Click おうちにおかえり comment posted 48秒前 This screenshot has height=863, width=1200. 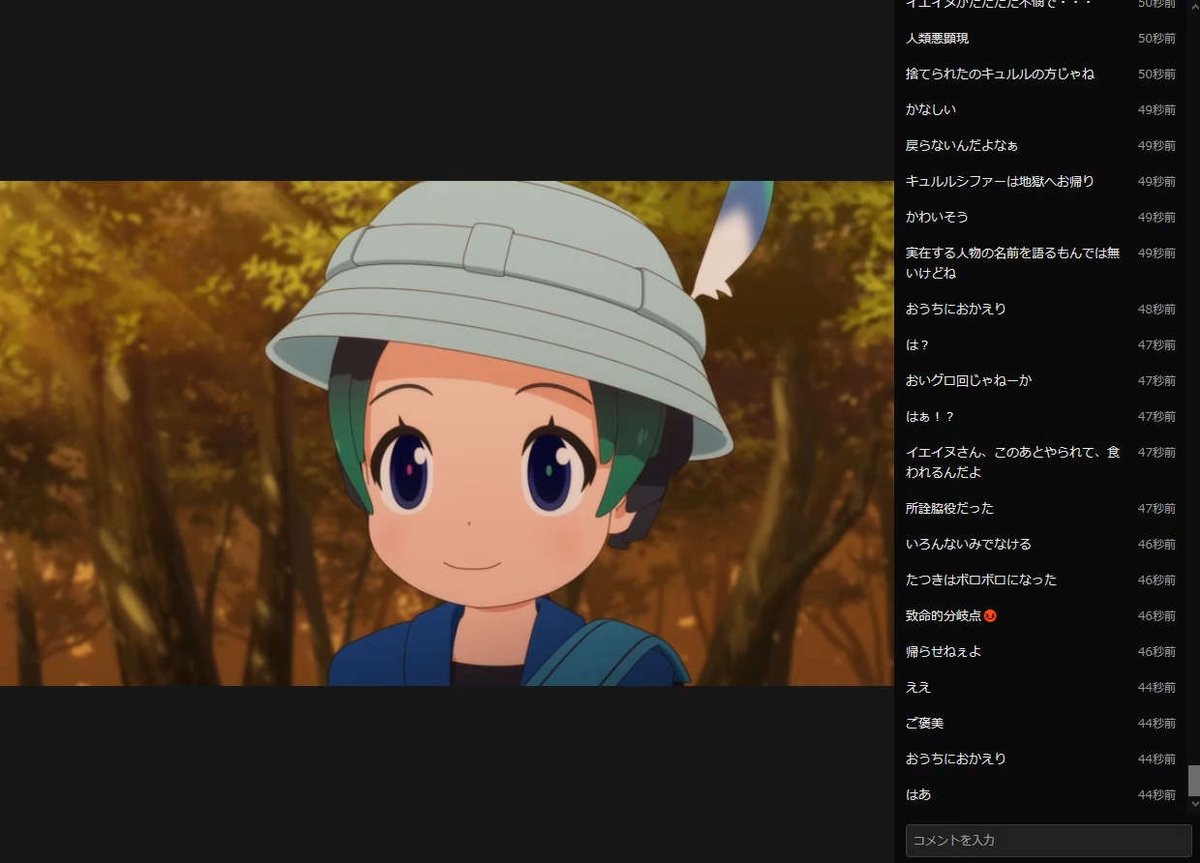(955, 309)
